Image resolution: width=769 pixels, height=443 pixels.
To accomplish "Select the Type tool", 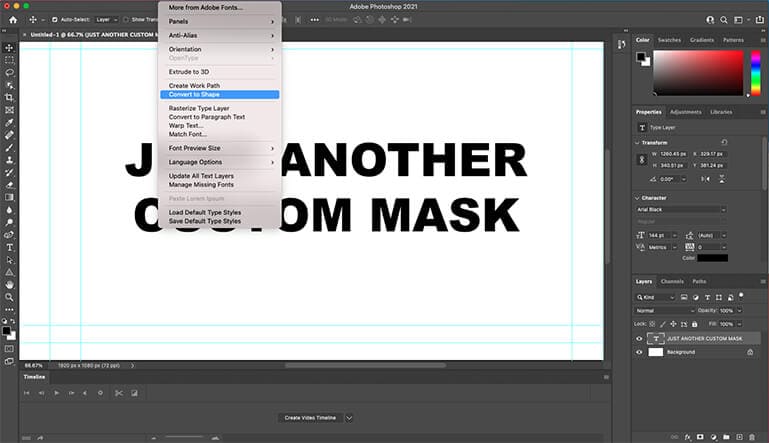I will click(9, 247).
